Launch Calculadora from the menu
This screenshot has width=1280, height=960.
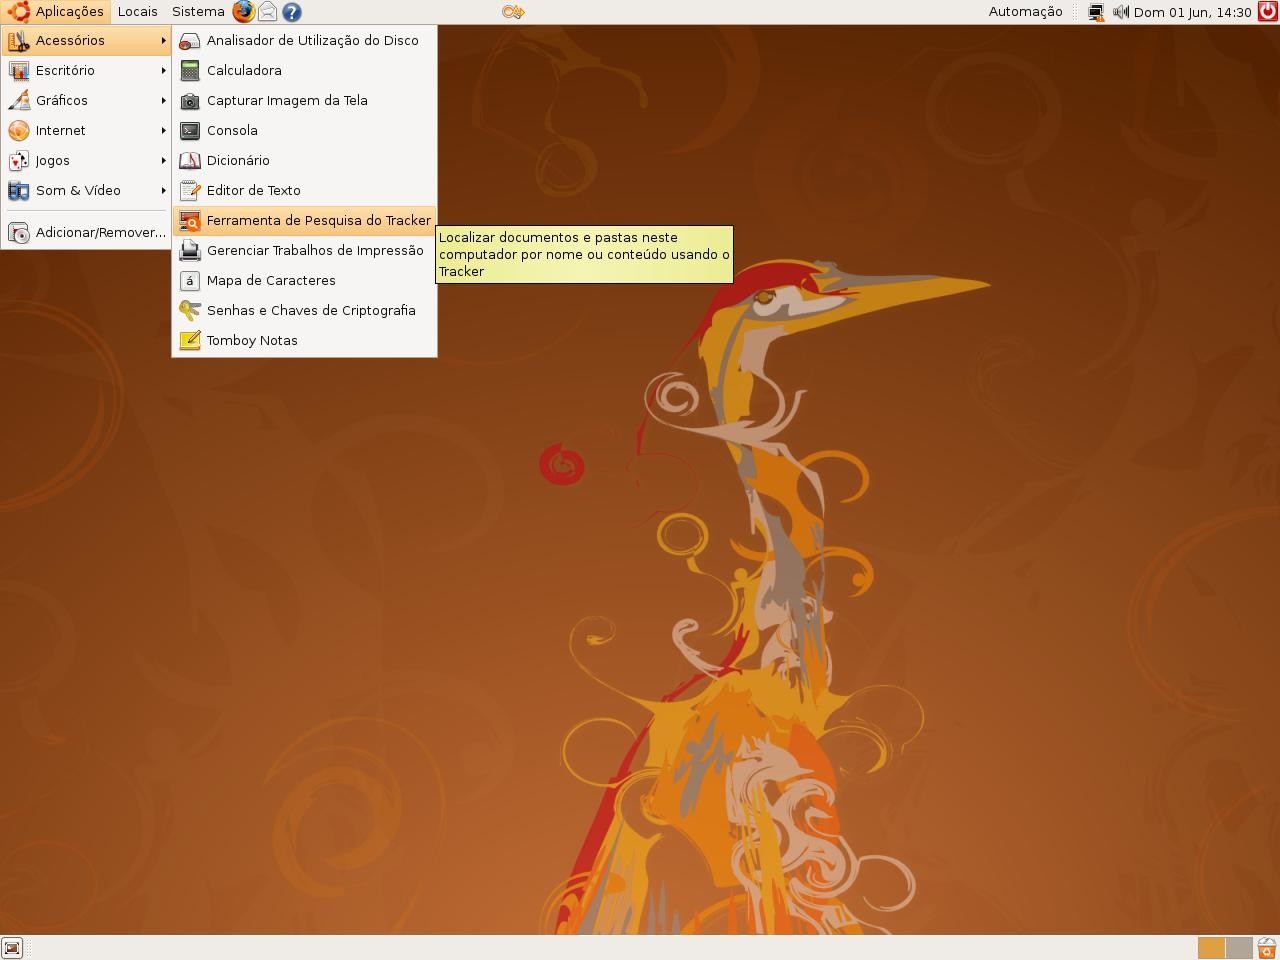(x=304, y=71)
